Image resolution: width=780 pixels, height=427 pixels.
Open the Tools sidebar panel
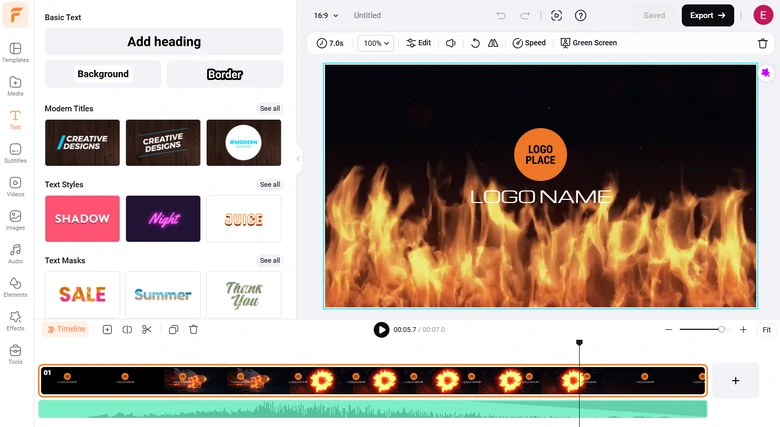pyautogui.click(x=15, y=354)
